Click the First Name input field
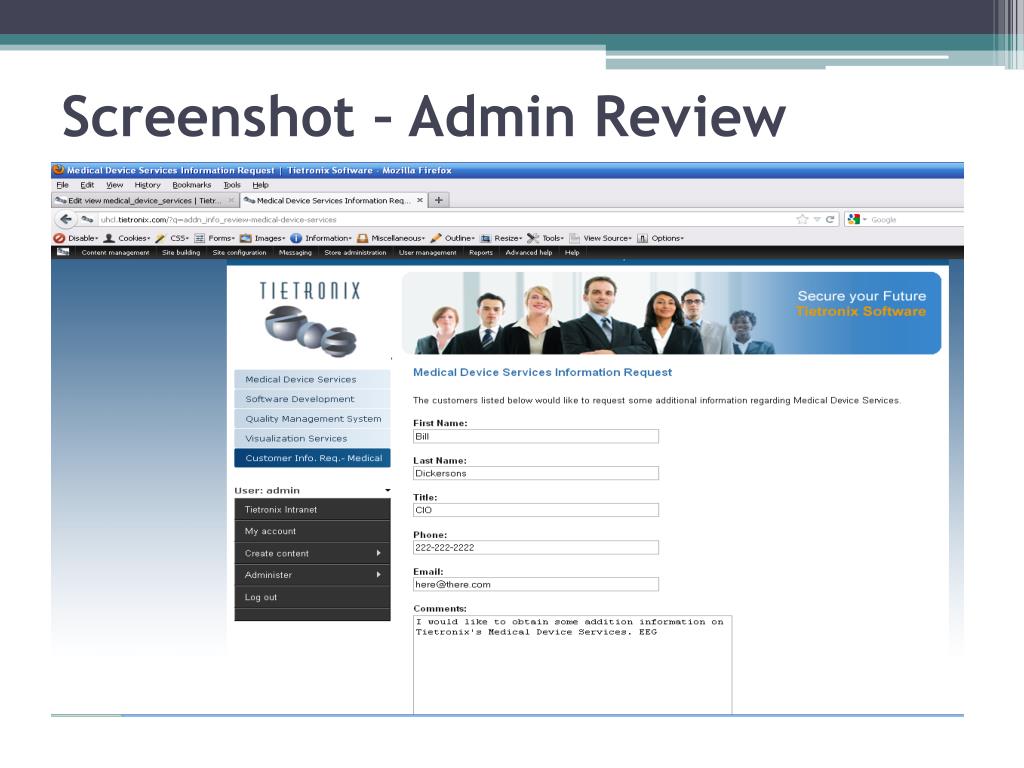This screenshot has width=1024, height=768. point(536,436)
